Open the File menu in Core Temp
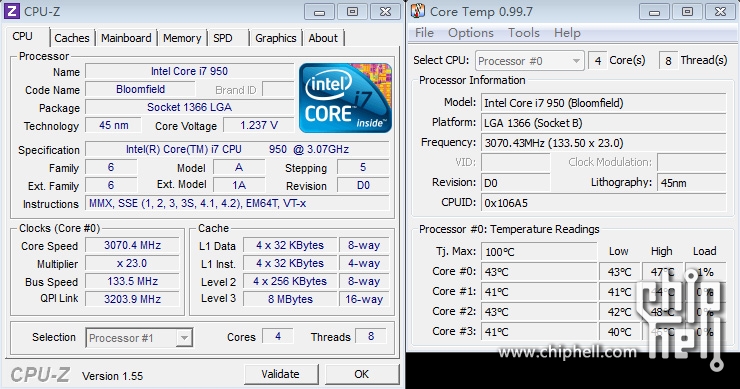Image resolution: width=740 pixels, height=389 pixels. coord(424,33)
